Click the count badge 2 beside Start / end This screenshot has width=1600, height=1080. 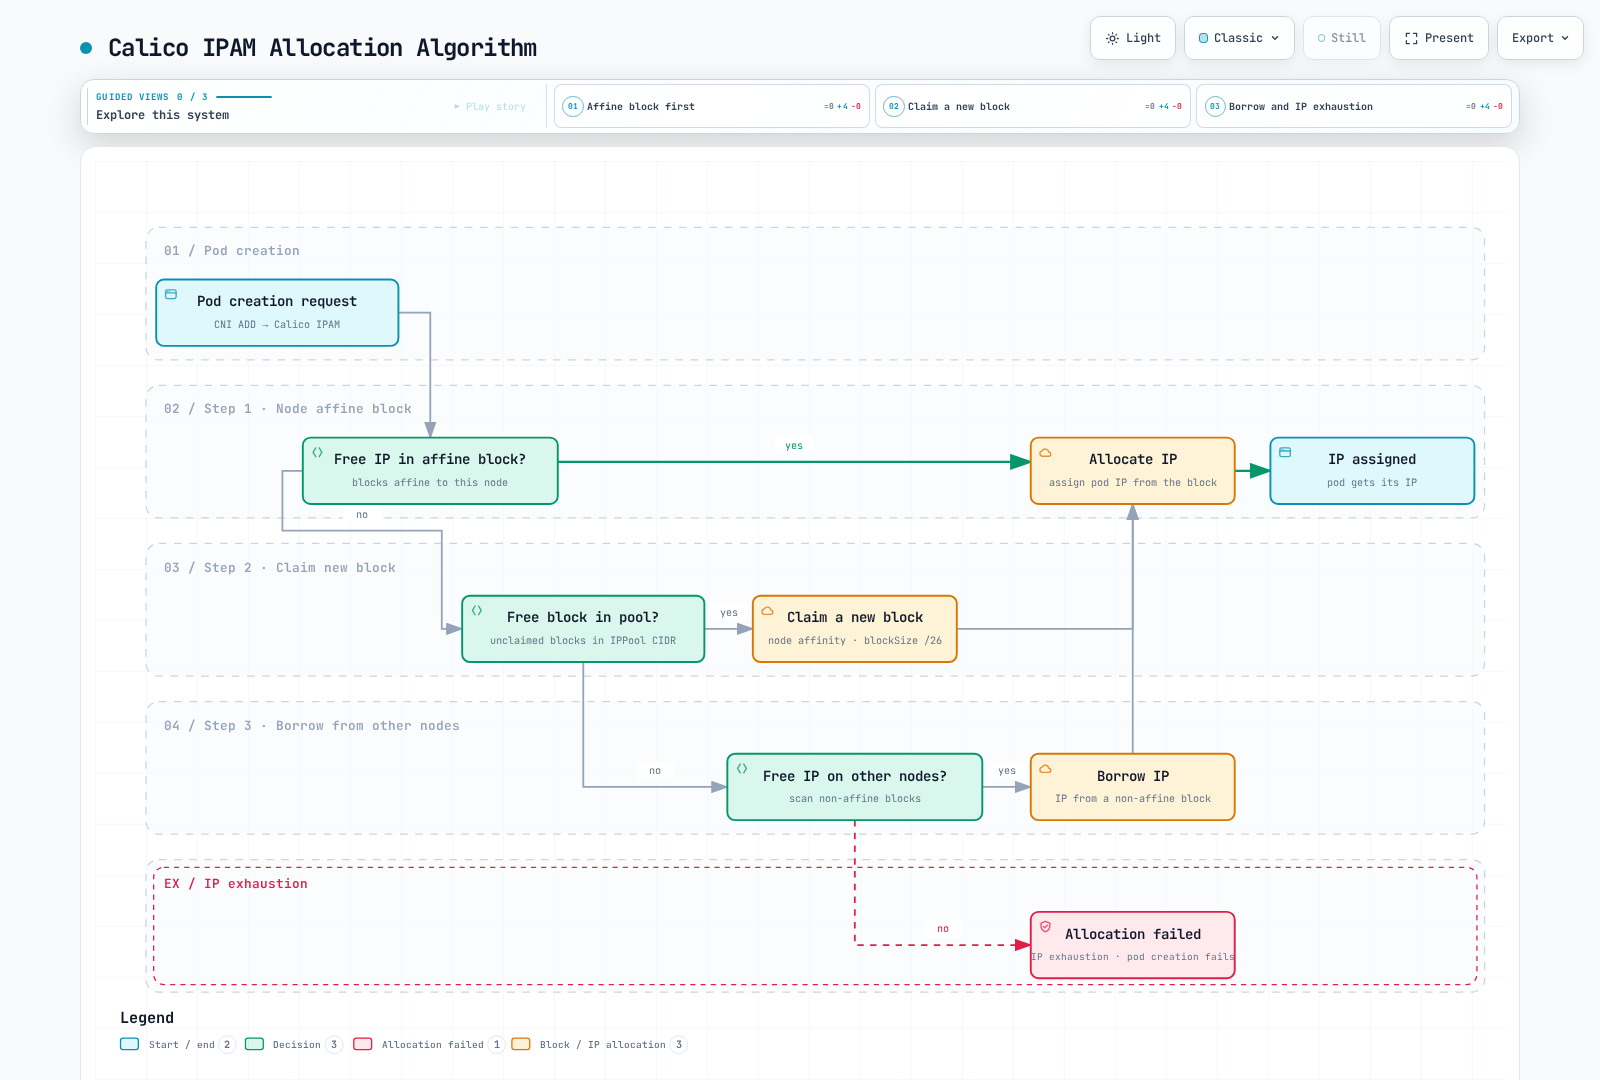[227, 1045]
